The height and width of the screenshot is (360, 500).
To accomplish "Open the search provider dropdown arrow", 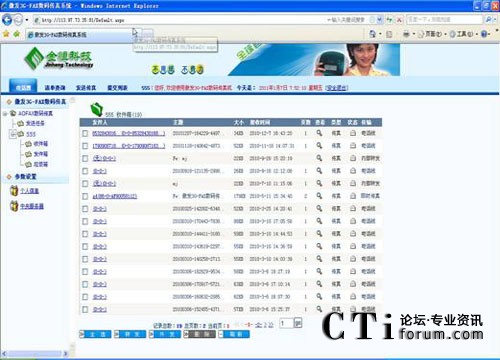I will pyautogui.click(x=496, y=20).
